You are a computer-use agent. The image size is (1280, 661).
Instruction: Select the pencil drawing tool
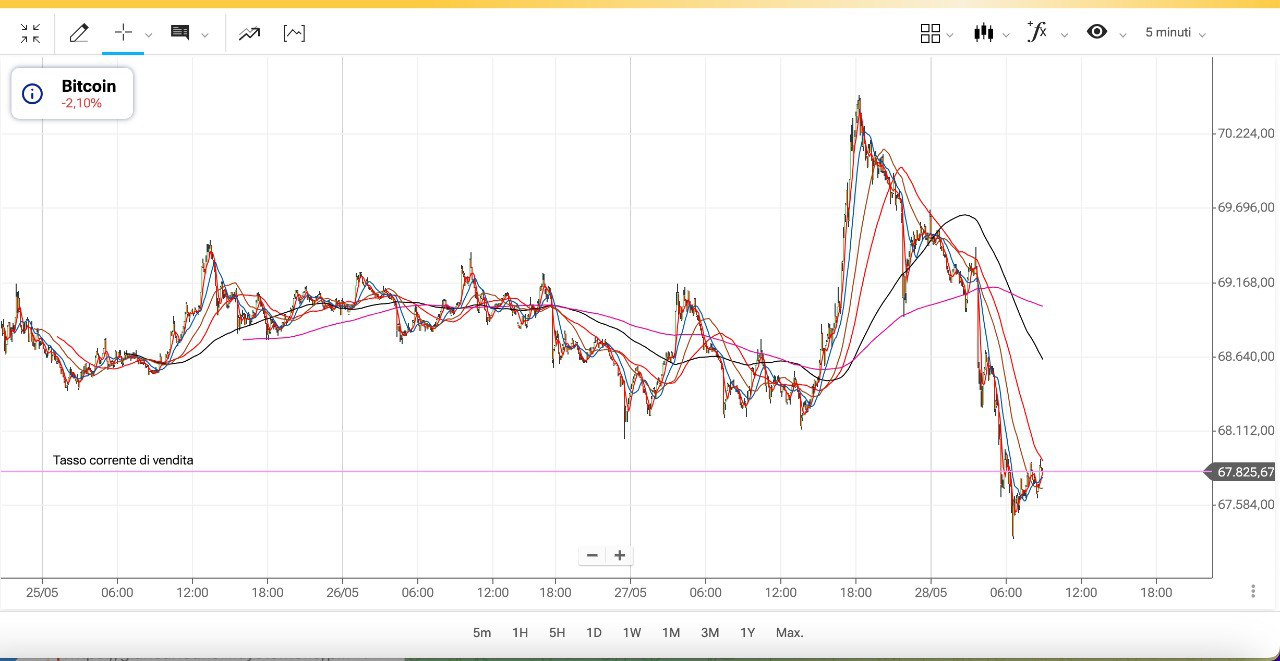click(79, 33)
